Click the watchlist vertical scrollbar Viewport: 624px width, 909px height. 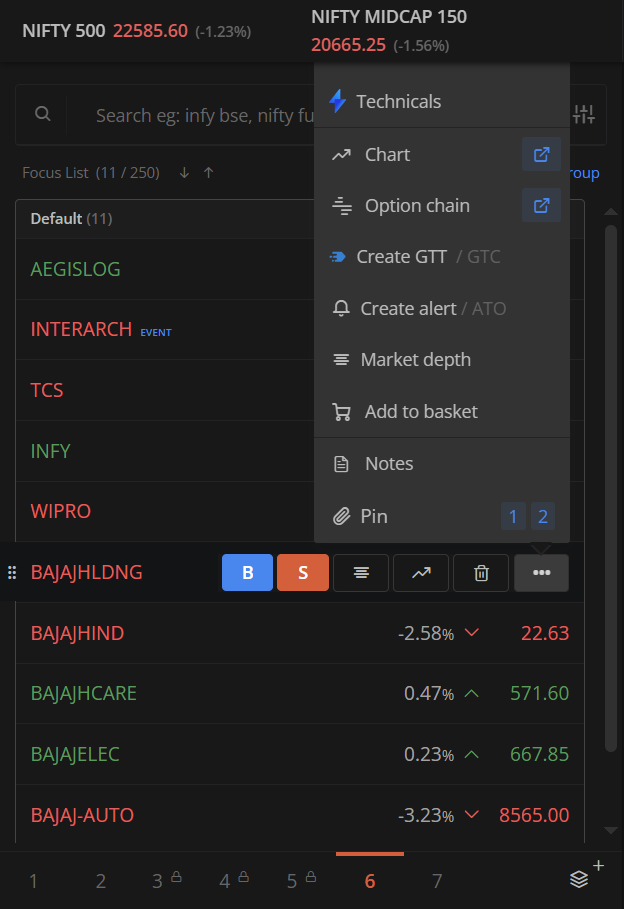(x=611, y=488)
